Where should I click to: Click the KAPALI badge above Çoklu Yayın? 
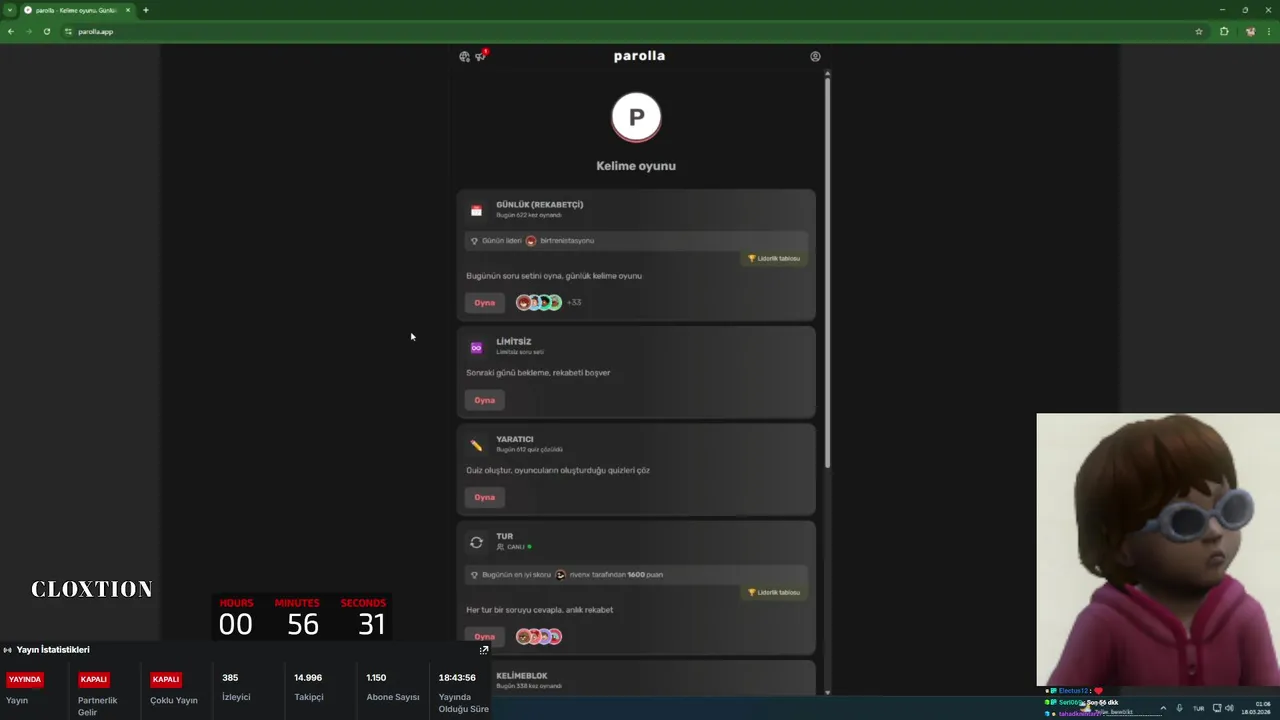pos(166,679)
